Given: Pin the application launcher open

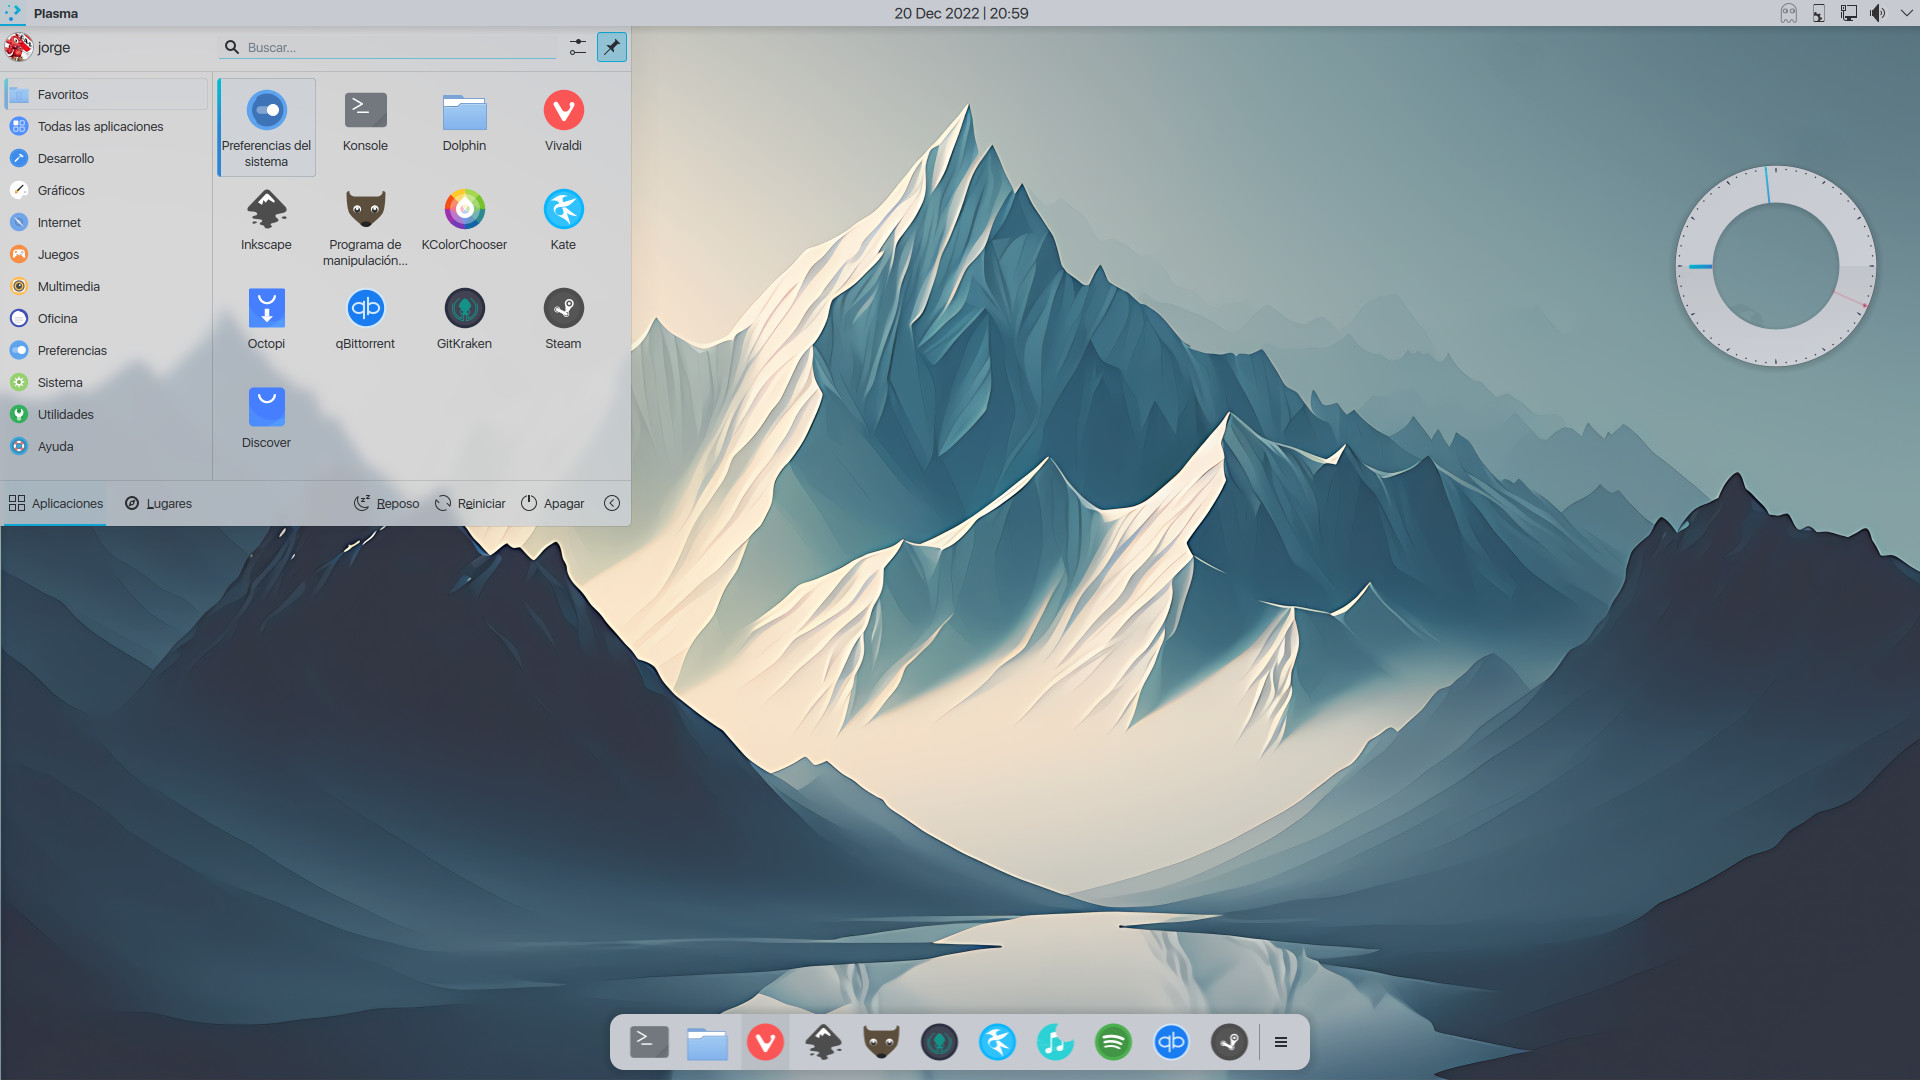Looking at the screenshot, I should (612, 47).
